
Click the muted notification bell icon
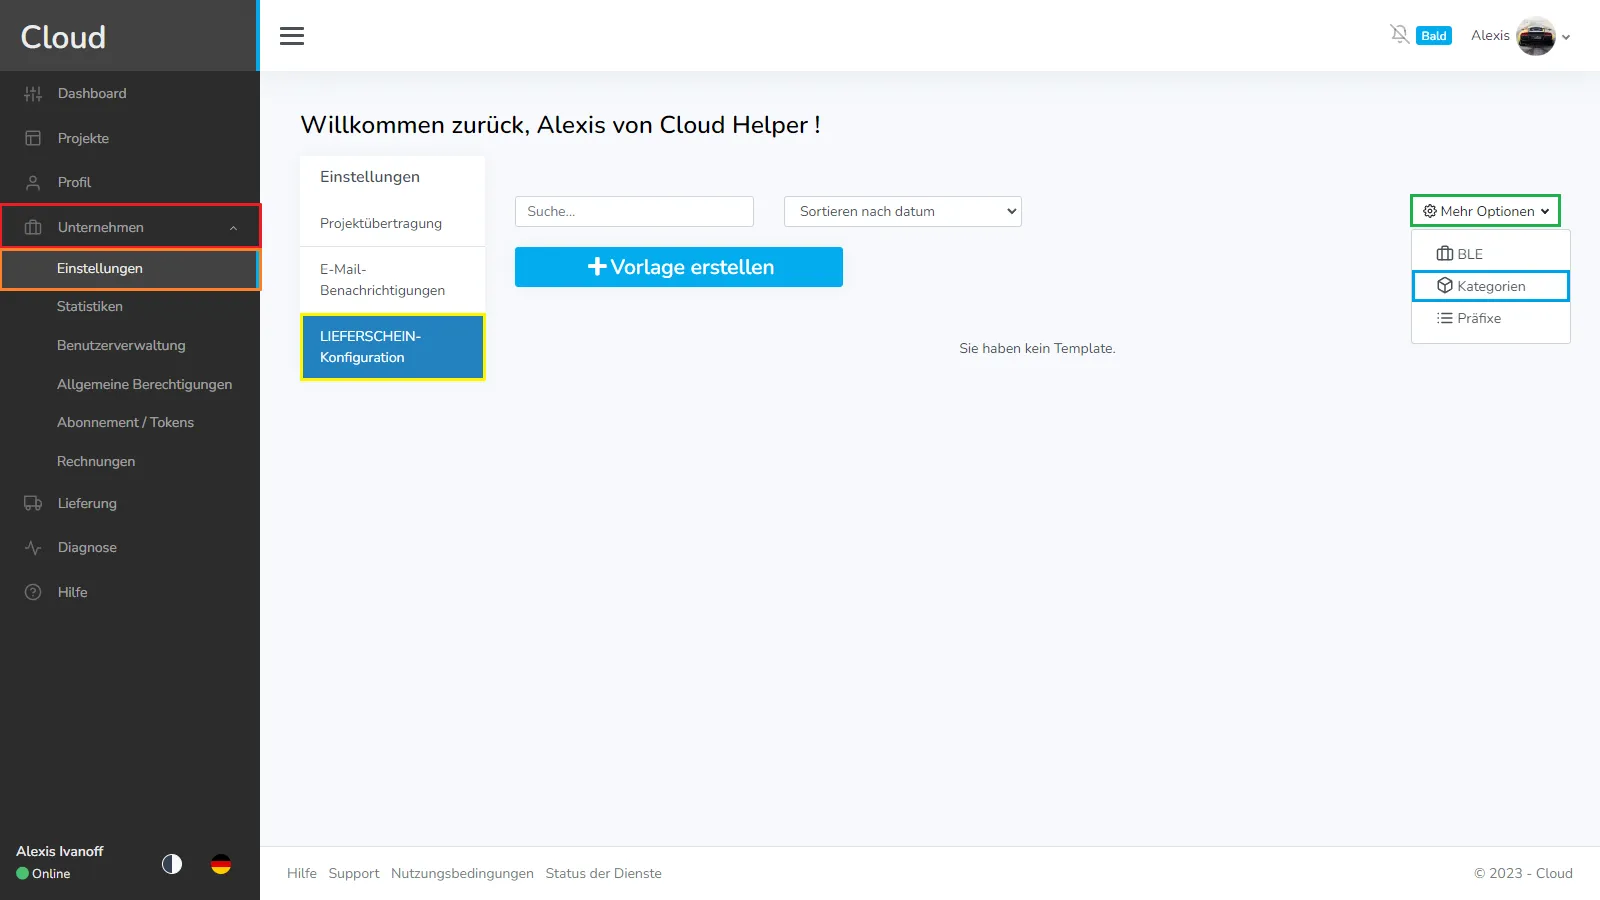1399,35
